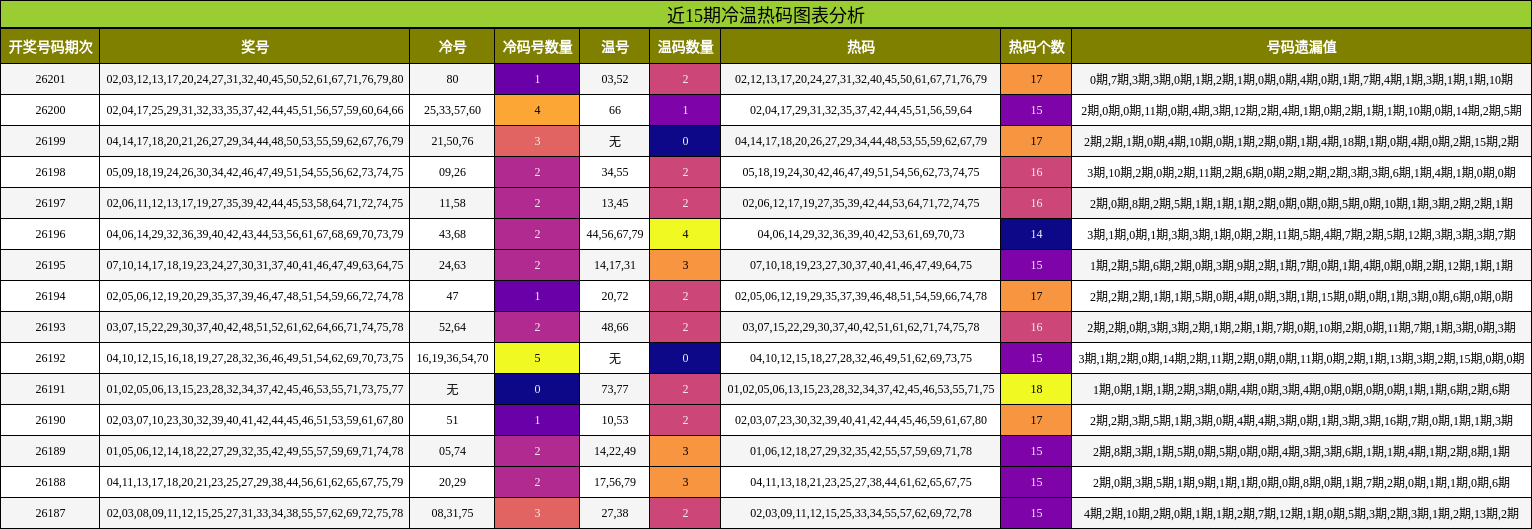
Task: Click the 奖号 numbers in row 26187
Action: pos(255,513)
